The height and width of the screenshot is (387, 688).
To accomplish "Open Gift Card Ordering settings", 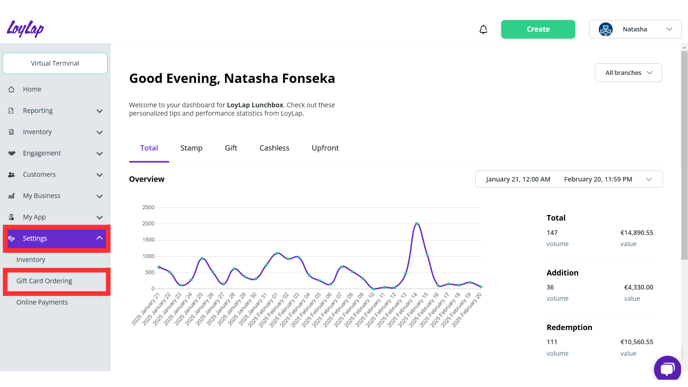I will click(44, 281).
